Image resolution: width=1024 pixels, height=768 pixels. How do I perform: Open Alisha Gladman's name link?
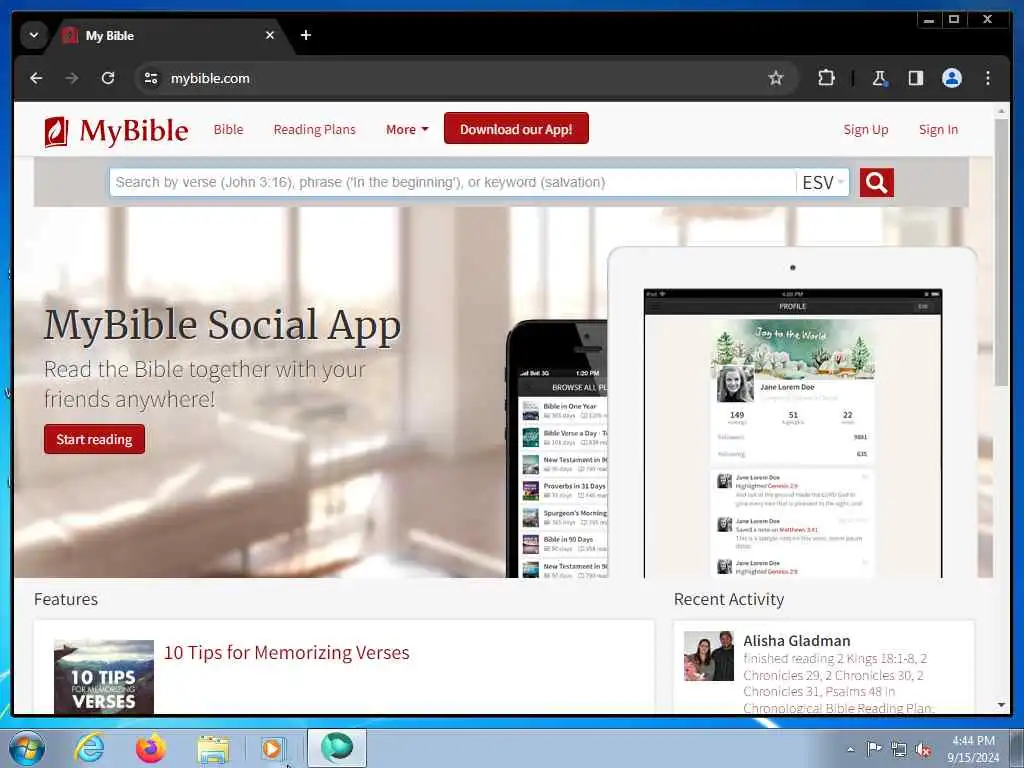tap(796, 641)
